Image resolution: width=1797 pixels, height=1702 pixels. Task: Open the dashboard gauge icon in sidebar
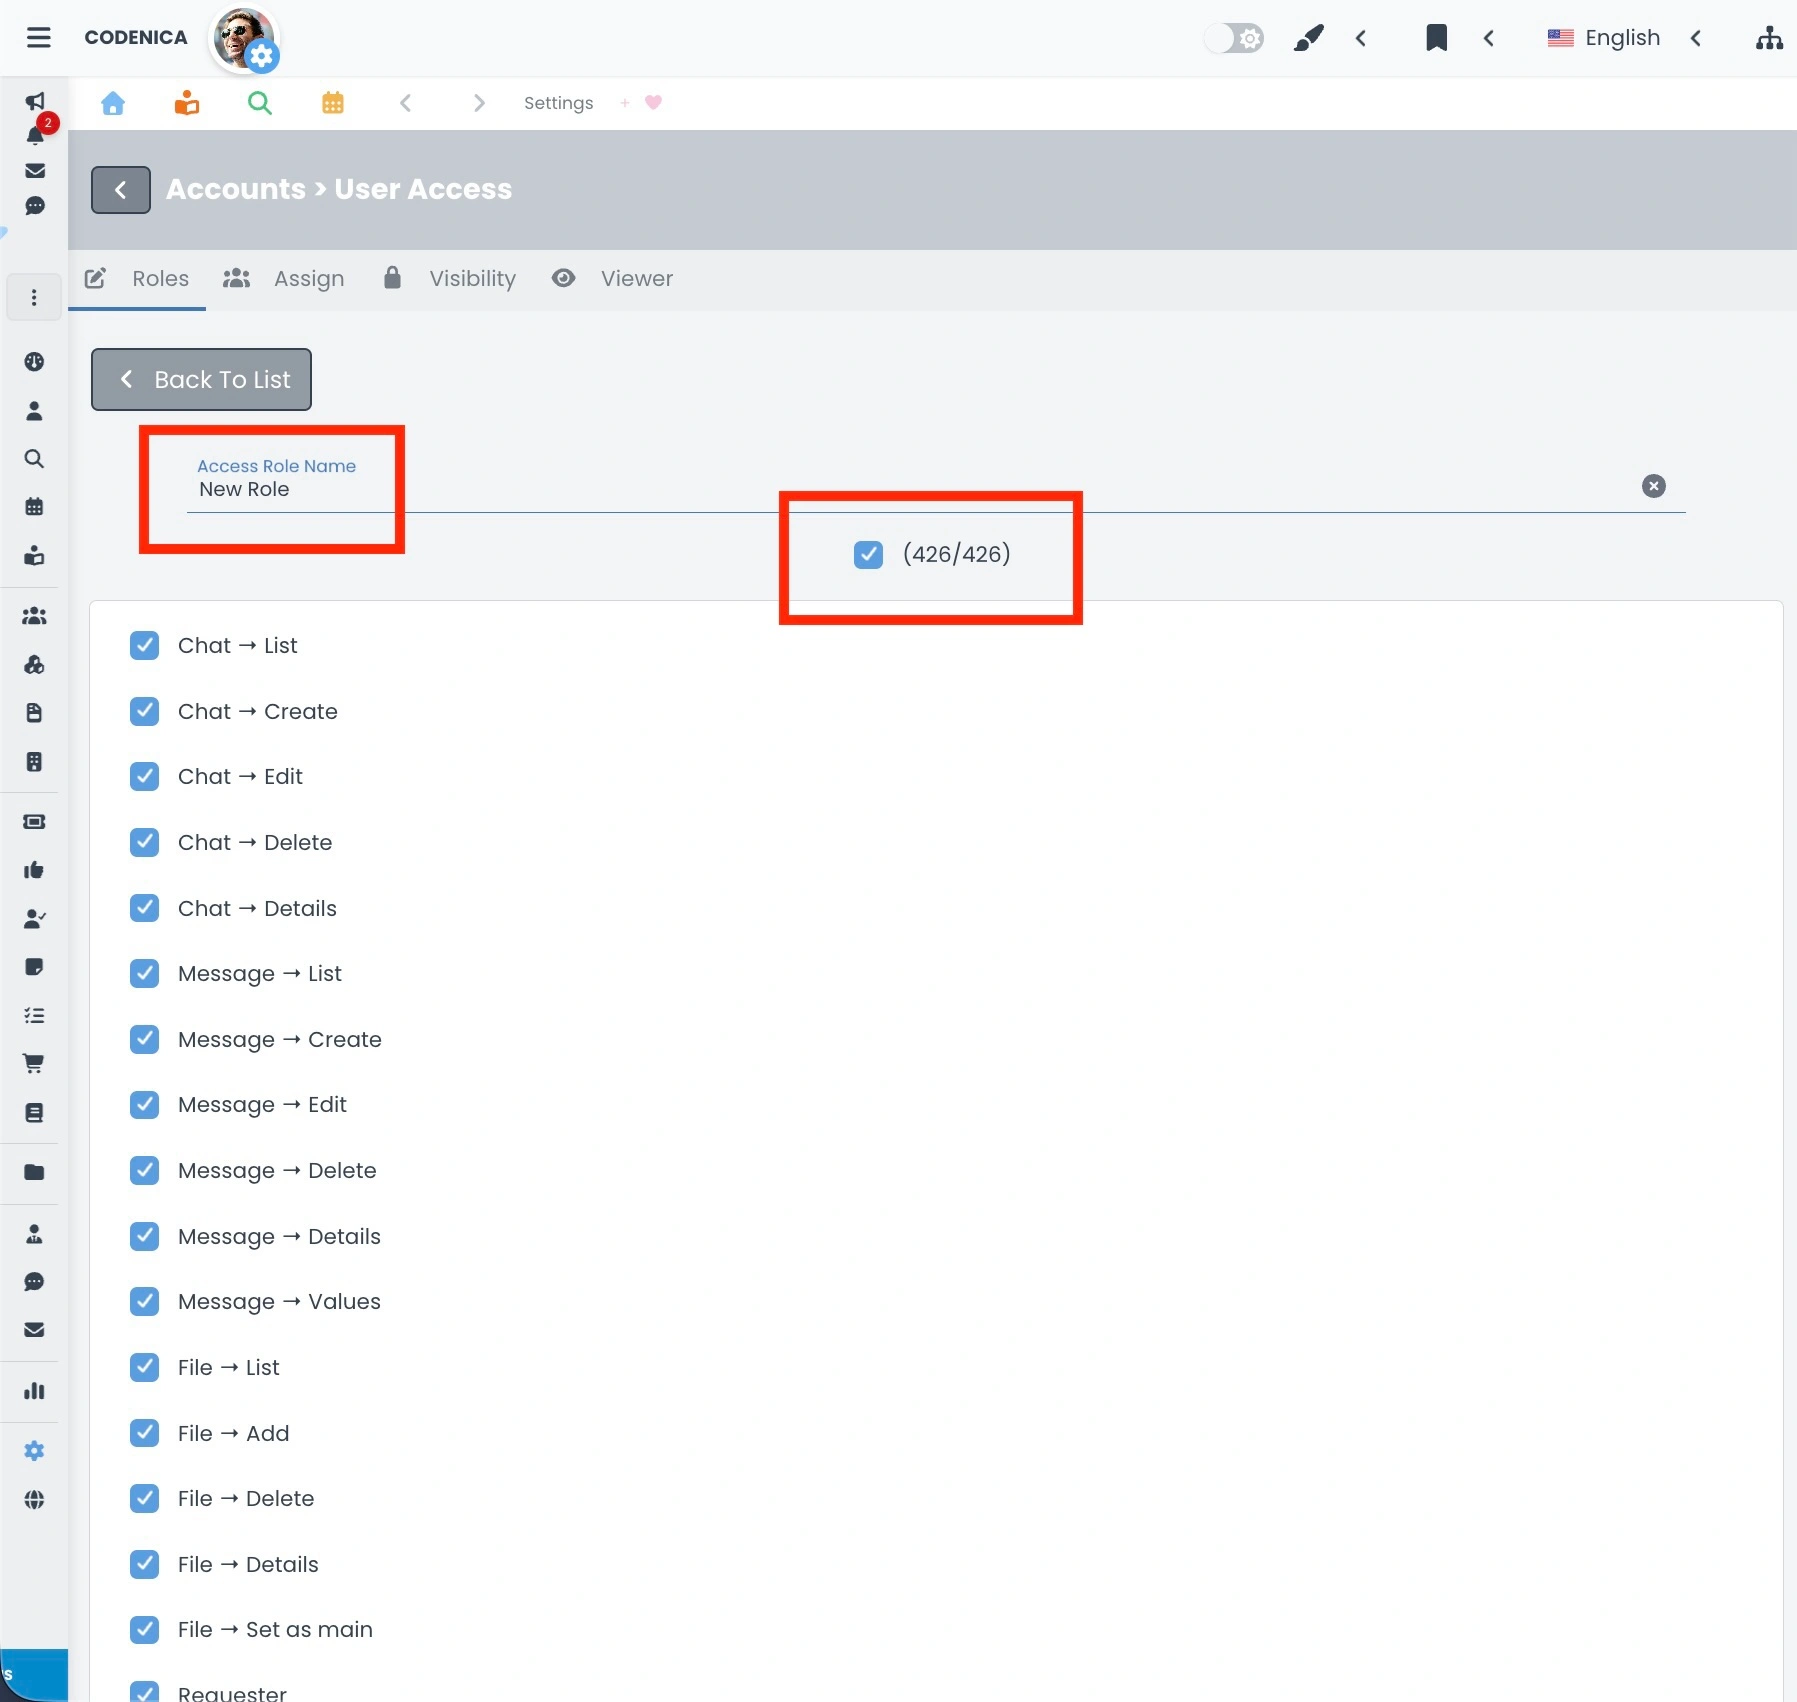pos(35,362)
